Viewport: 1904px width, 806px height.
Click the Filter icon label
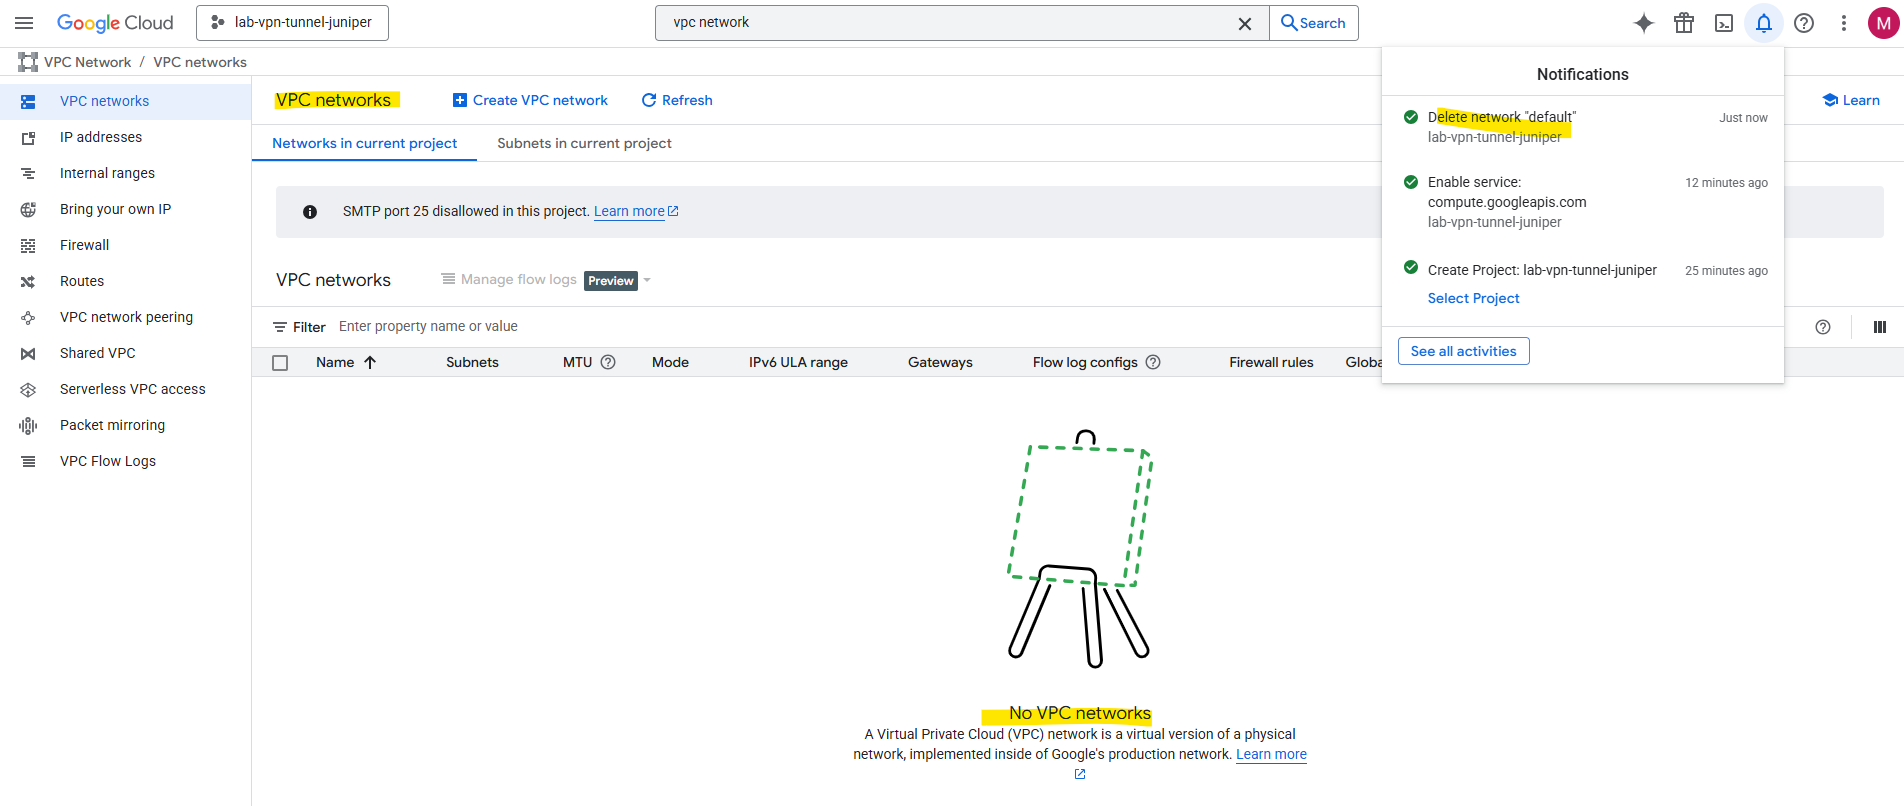tap(299, 327)
